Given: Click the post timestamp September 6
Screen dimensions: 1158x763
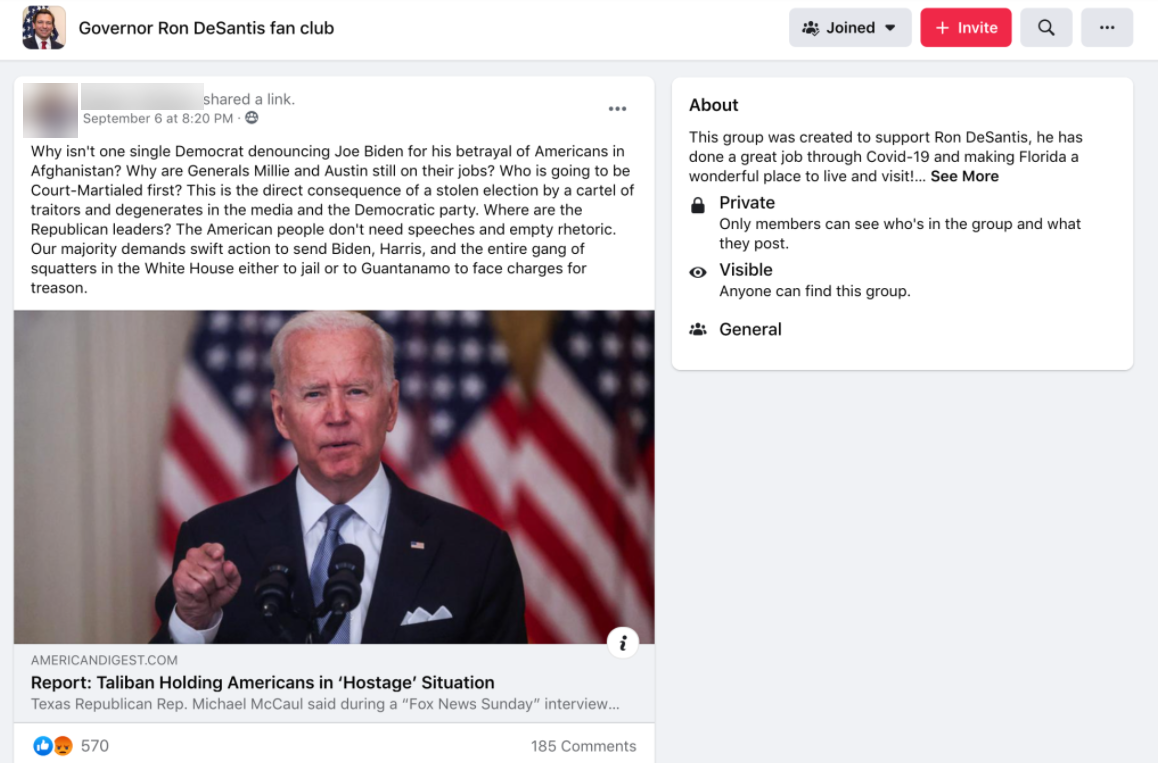Looking at the screenshot, I should [157, 118].
